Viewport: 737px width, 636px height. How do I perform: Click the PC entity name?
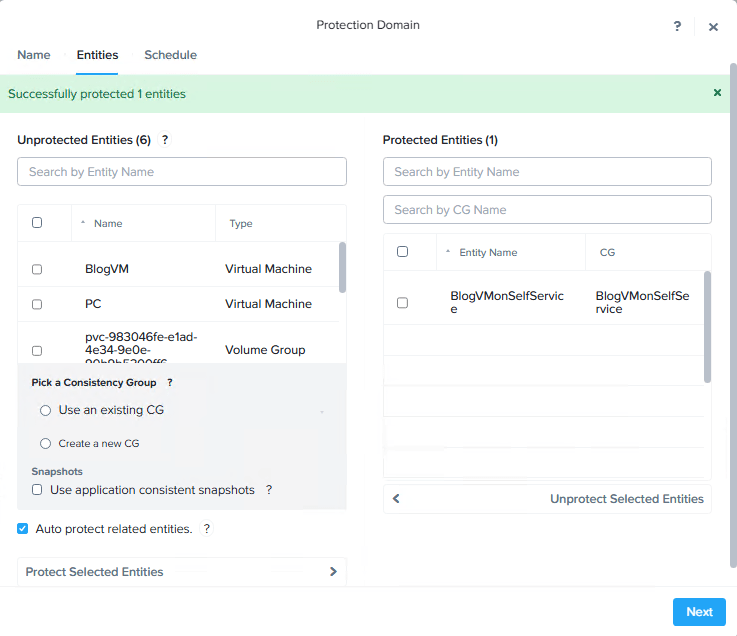tap(93, 304)
